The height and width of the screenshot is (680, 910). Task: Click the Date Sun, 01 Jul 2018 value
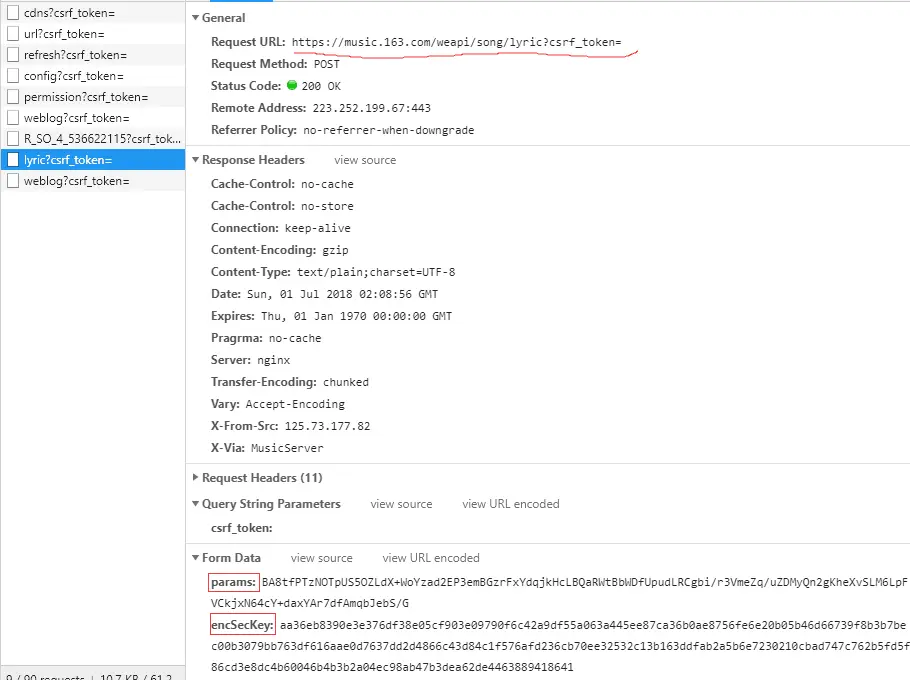pyautogui.click(x=342, y=295)
